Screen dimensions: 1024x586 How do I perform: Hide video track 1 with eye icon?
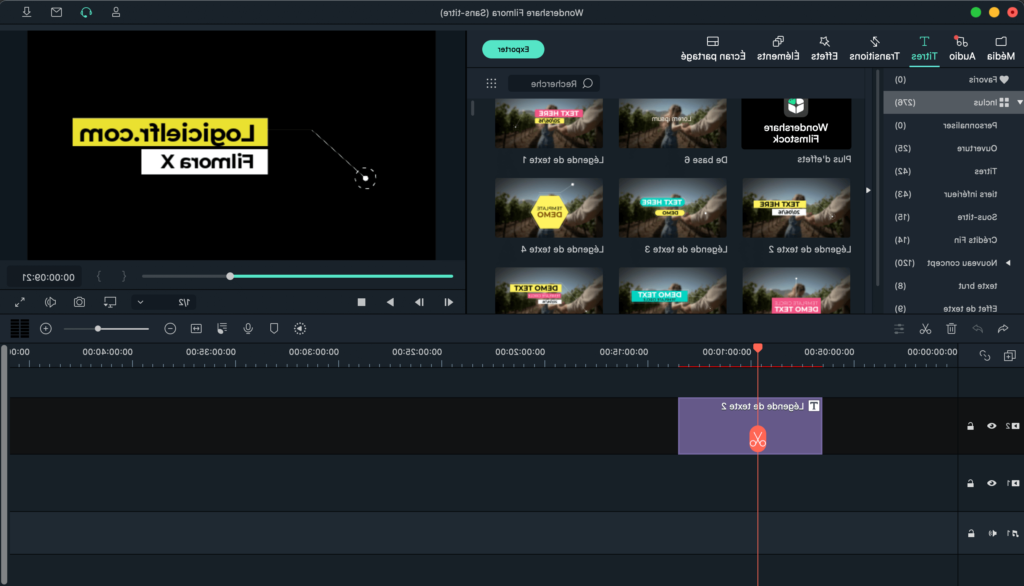tap(991, 483)
